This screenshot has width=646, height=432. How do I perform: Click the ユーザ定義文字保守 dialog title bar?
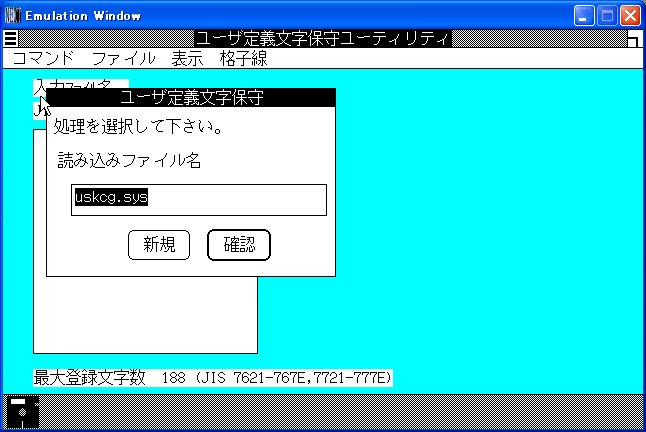pyautogui.click(x=190, y=98)
